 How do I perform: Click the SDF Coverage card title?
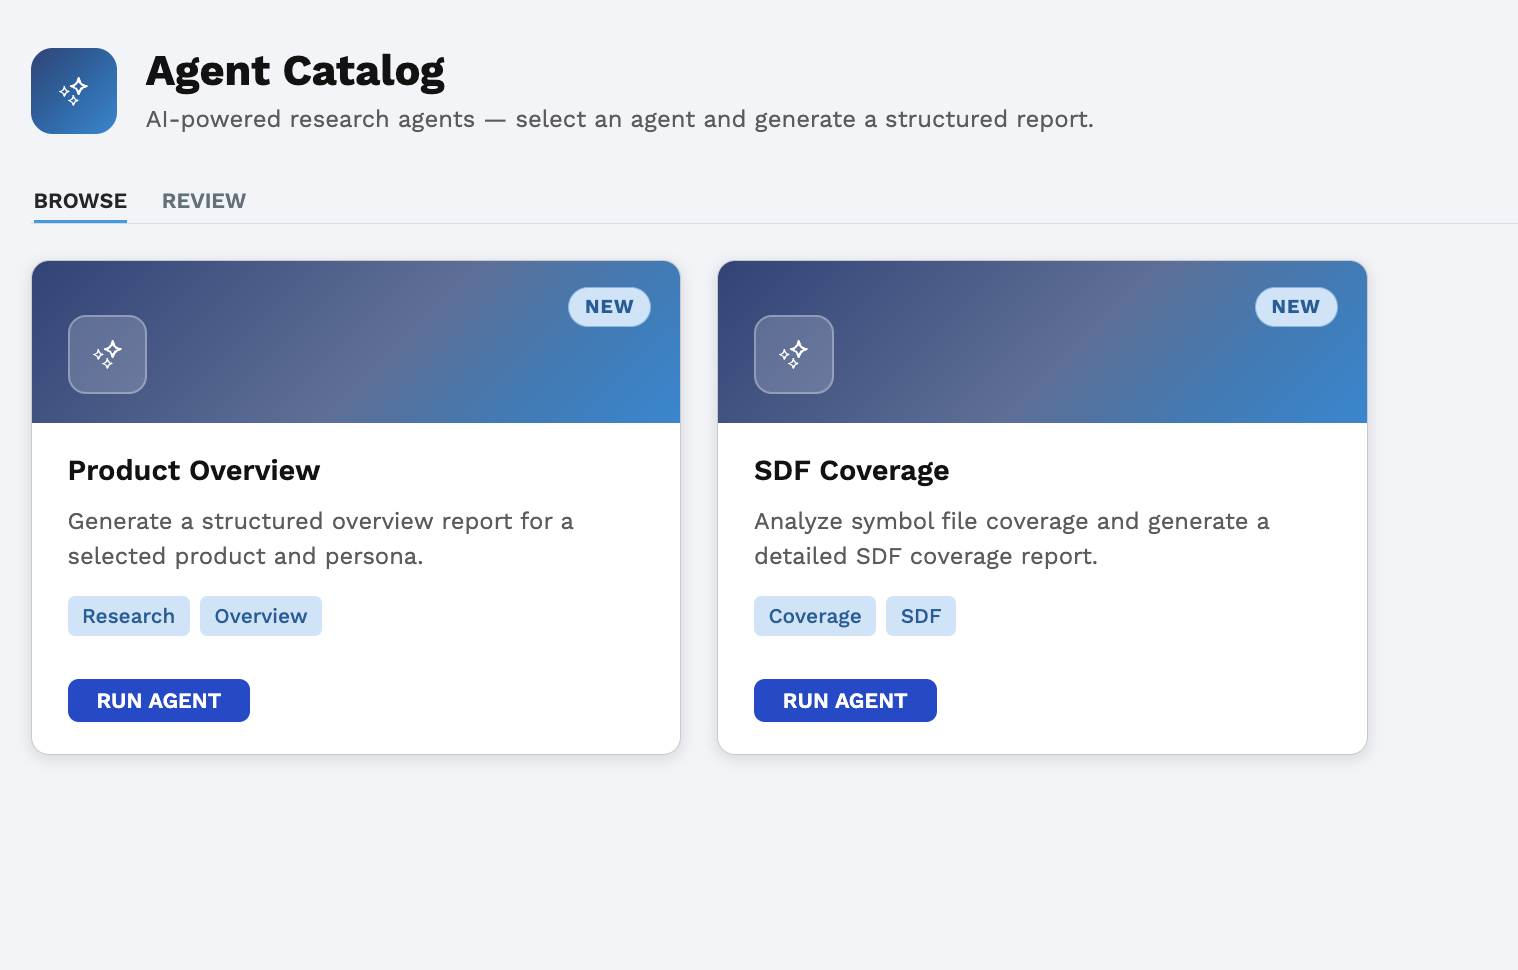click(x=852, y=471)
